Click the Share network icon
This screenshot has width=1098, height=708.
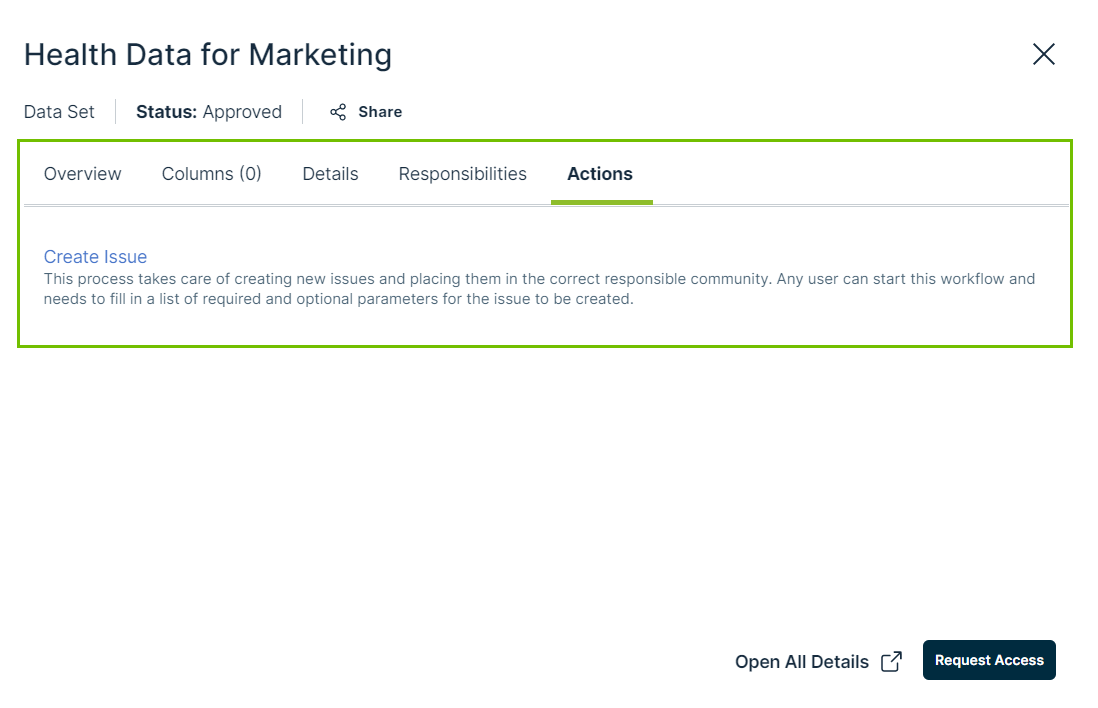tap(338, 112)
